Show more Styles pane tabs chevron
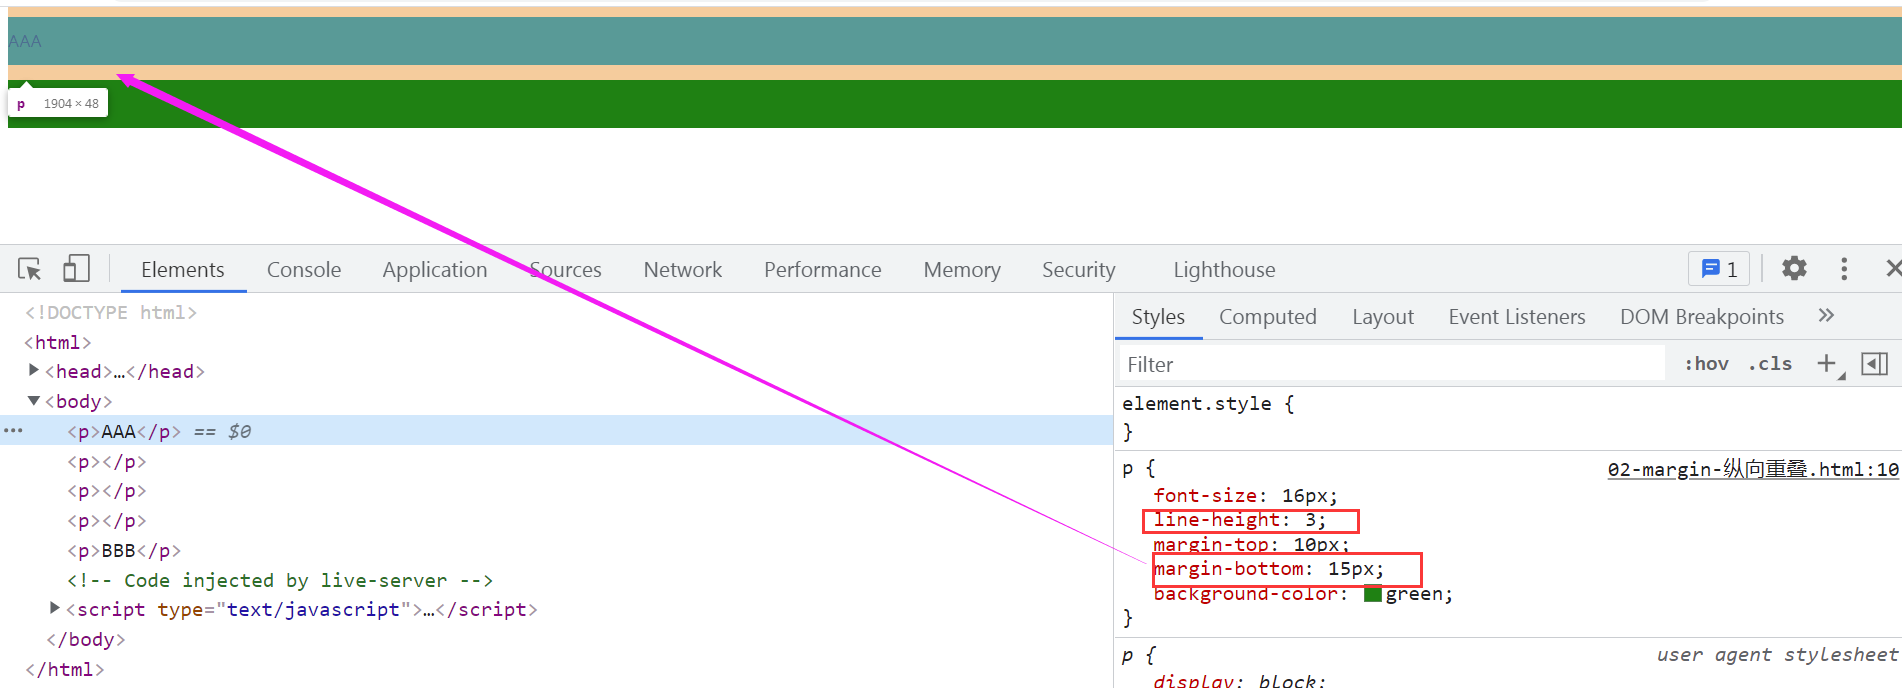The width and height of the screenshot is (1902, 688). coord(1826,316)
